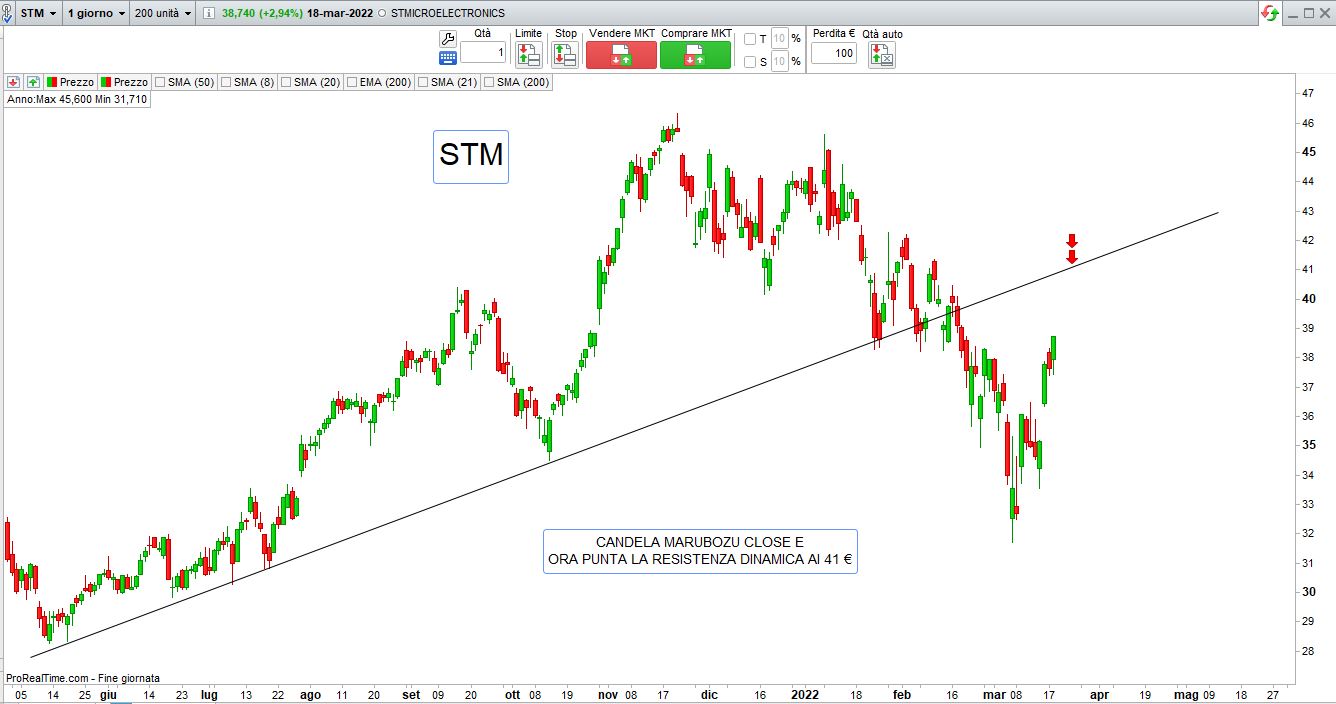
Task: Enable the SMA (200) checkbox
Action: click(489, 82)
